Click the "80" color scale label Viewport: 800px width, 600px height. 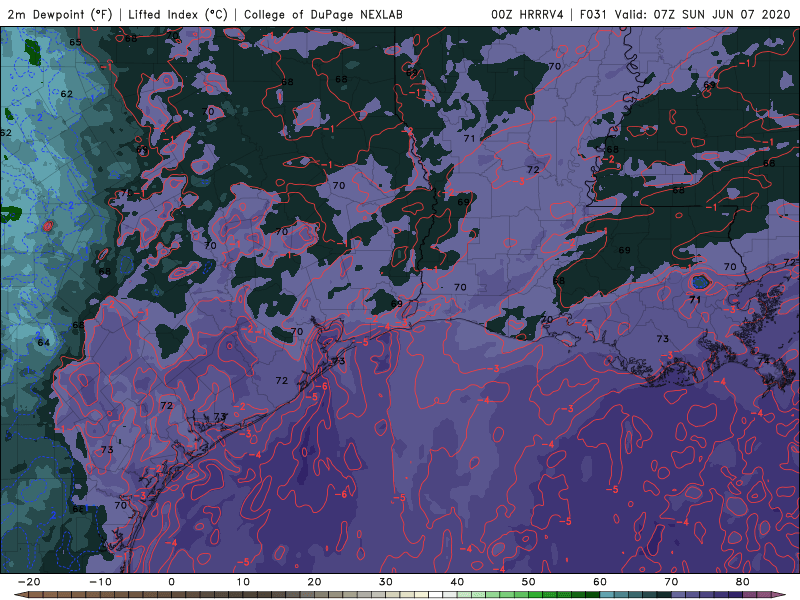(743, 582)
